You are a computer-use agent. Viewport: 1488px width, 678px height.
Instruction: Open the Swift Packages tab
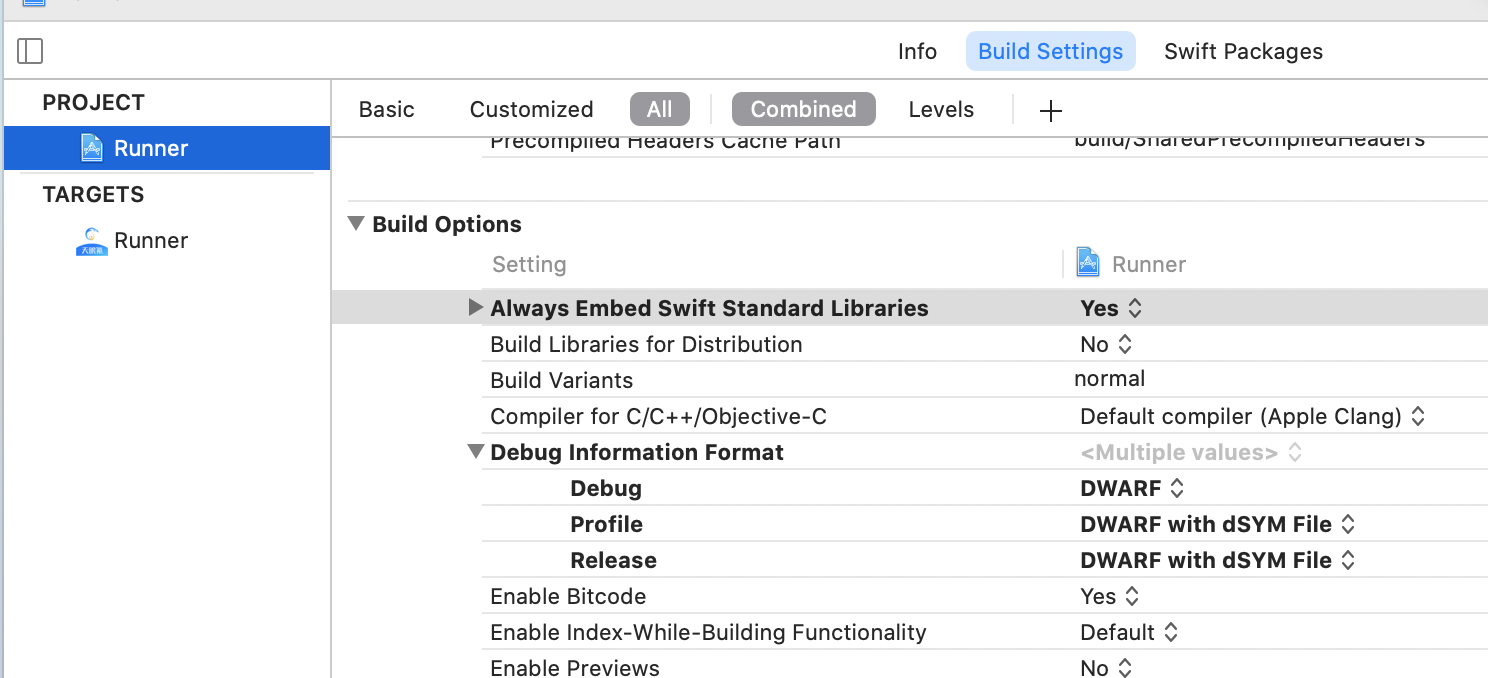pyautogui.click(x=1243, y=52)
